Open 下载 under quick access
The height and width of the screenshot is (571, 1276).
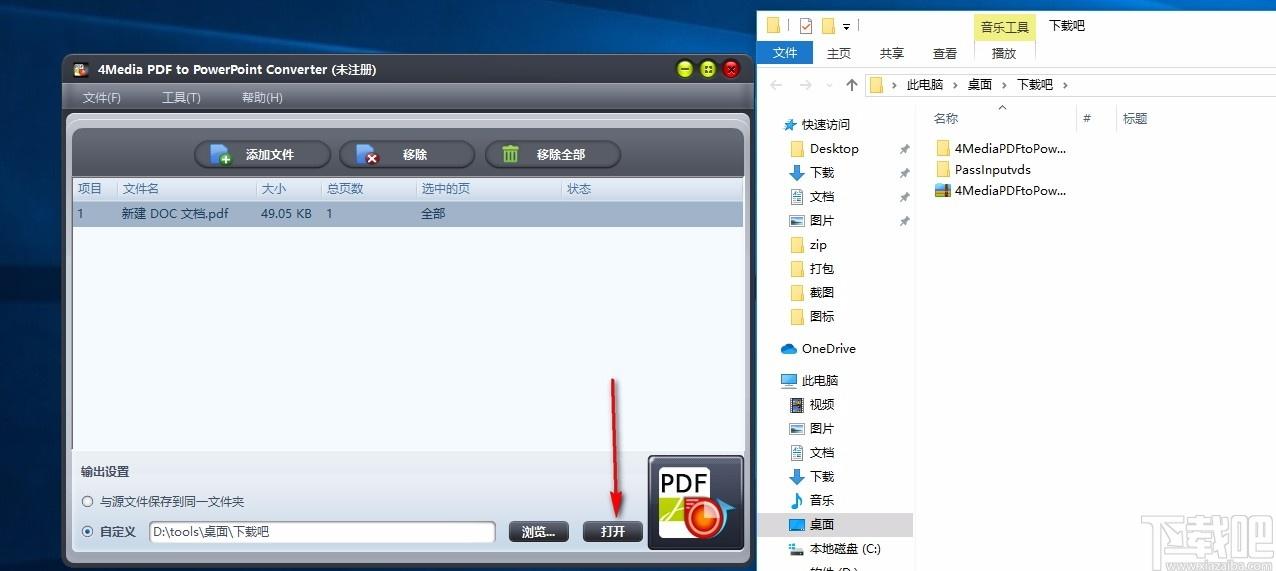coord(822,173)
